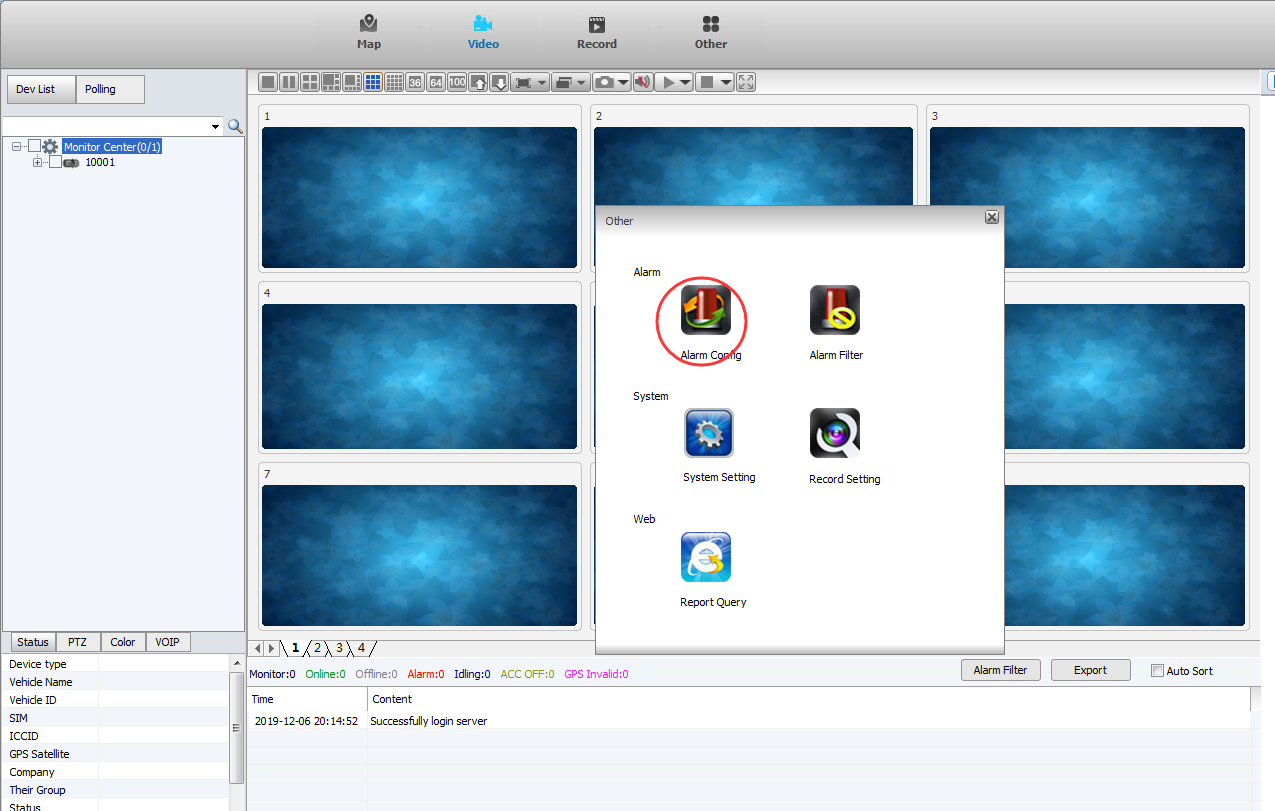Switch to 100-window layout
Screen dimensions: 1275x811
[x=457, y=82]
